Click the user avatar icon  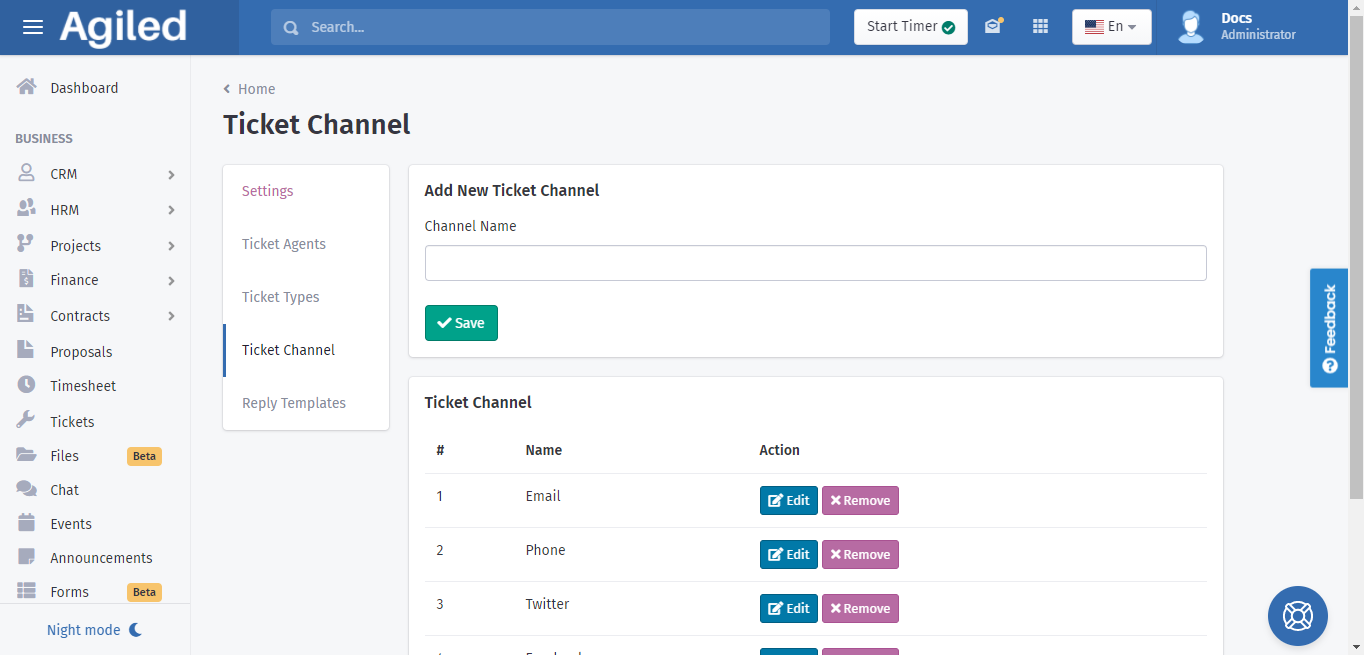tap(1190, 27)
